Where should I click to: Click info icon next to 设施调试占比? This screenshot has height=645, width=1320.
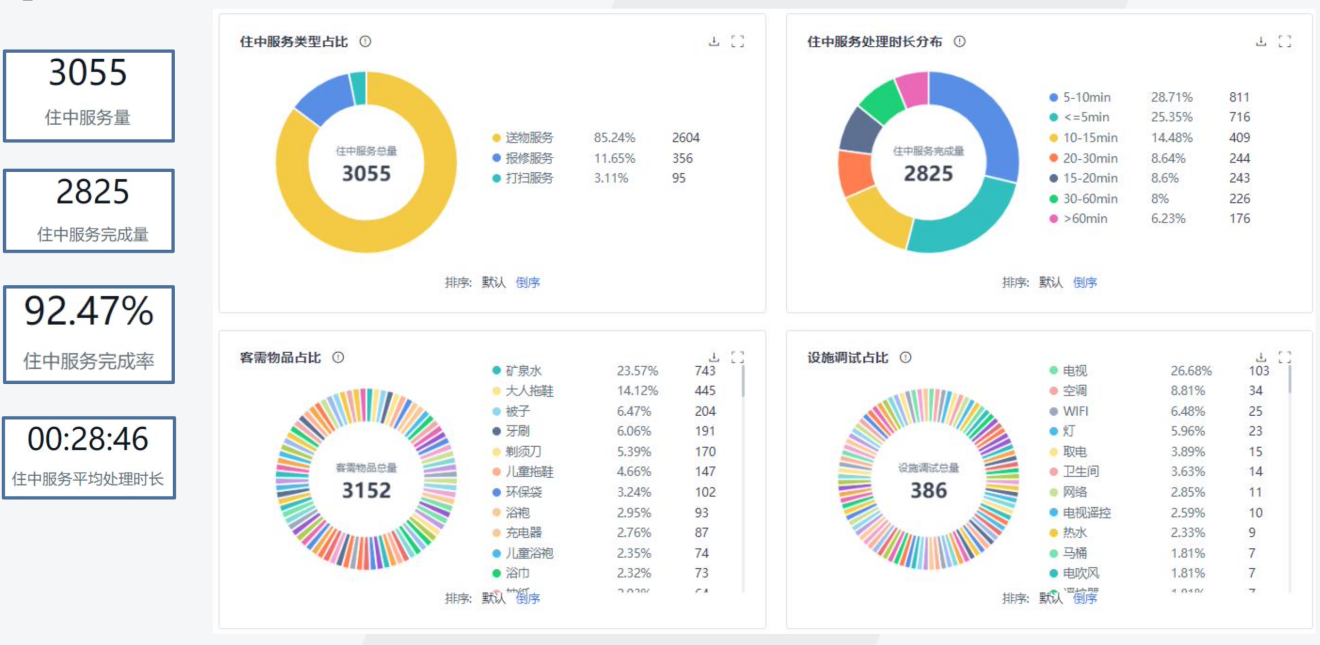click(x=905, y=357)
